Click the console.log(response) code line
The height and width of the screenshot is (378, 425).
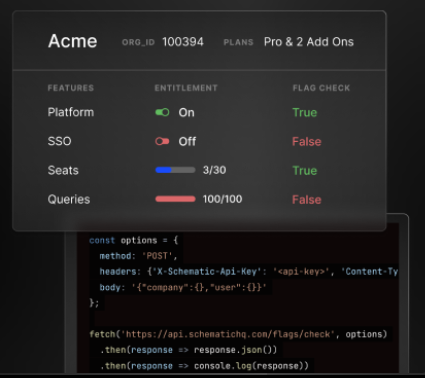204,366
